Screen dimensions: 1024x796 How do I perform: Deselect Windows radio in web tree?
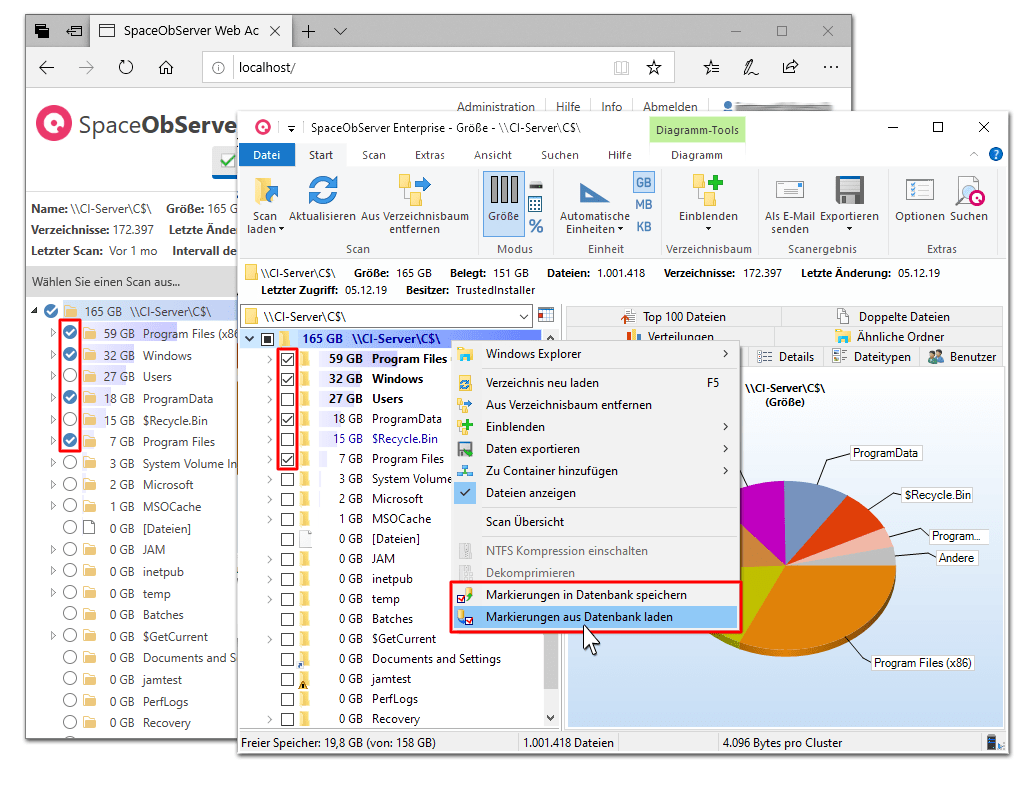(x=70, y=354)
